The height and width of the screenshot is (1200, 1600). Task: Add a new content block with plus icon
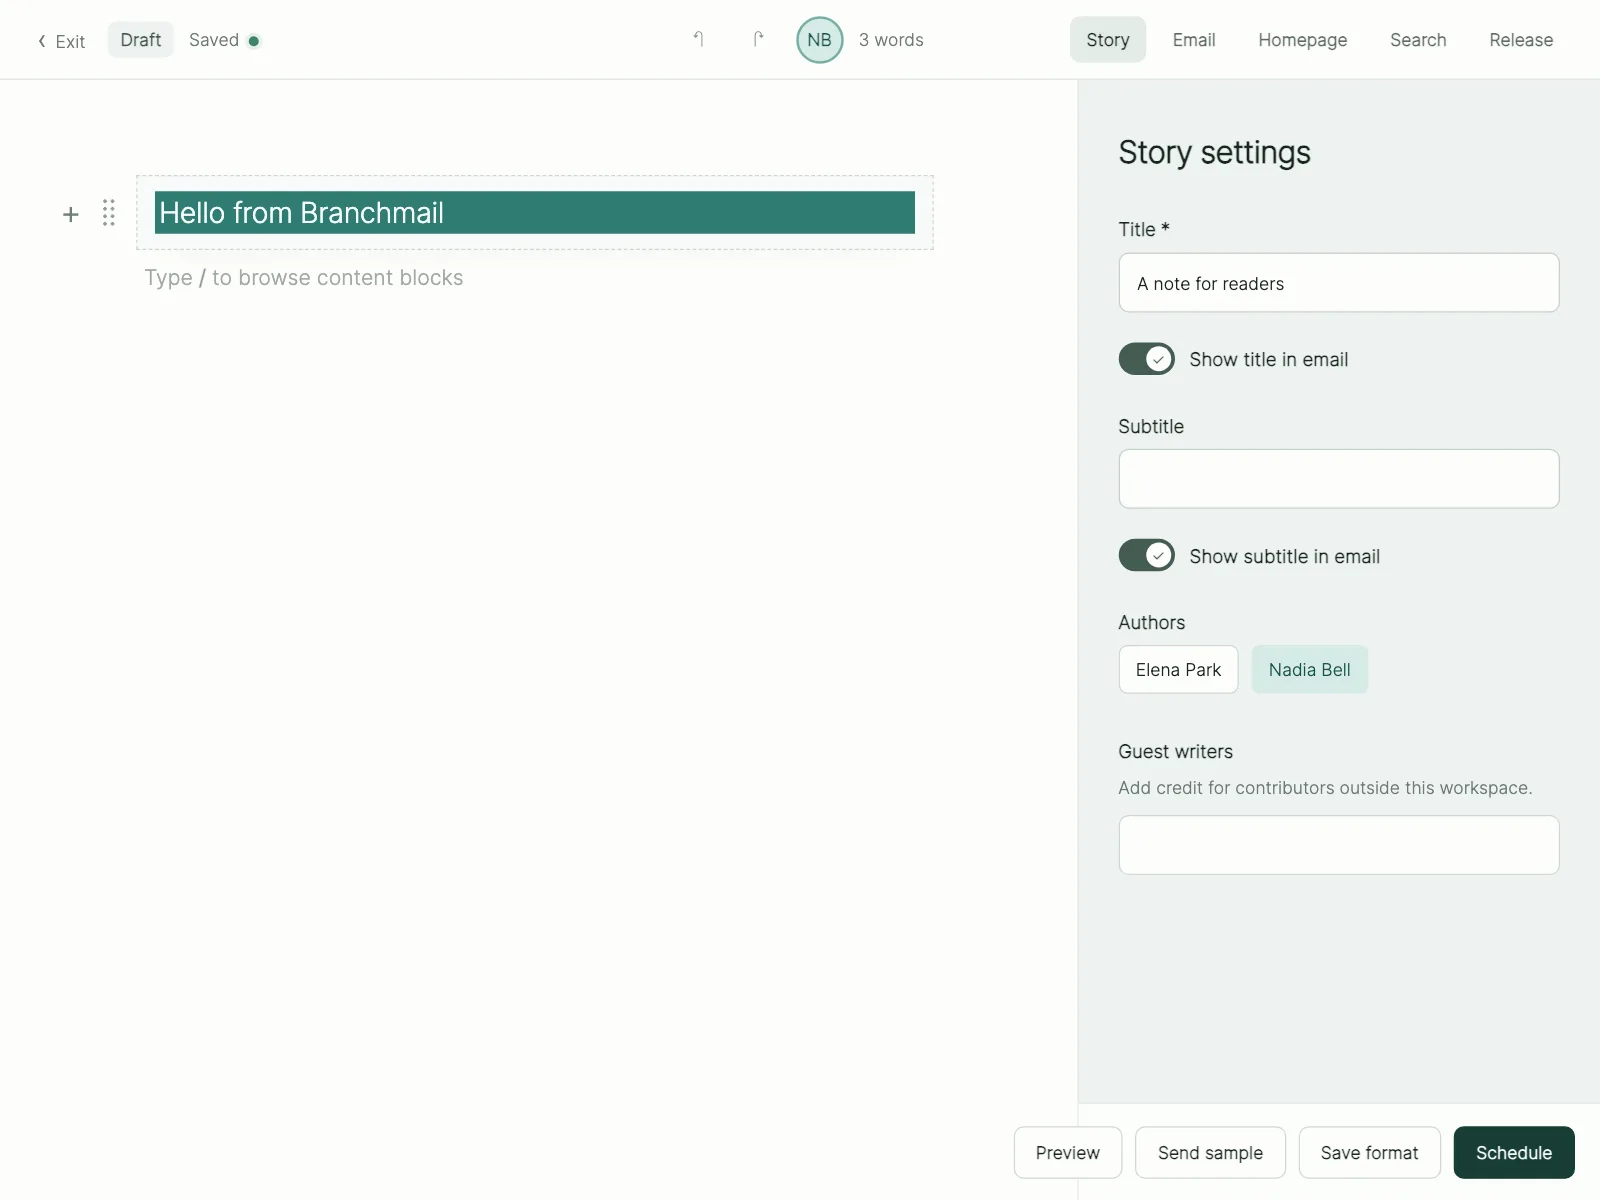[71, 214]
